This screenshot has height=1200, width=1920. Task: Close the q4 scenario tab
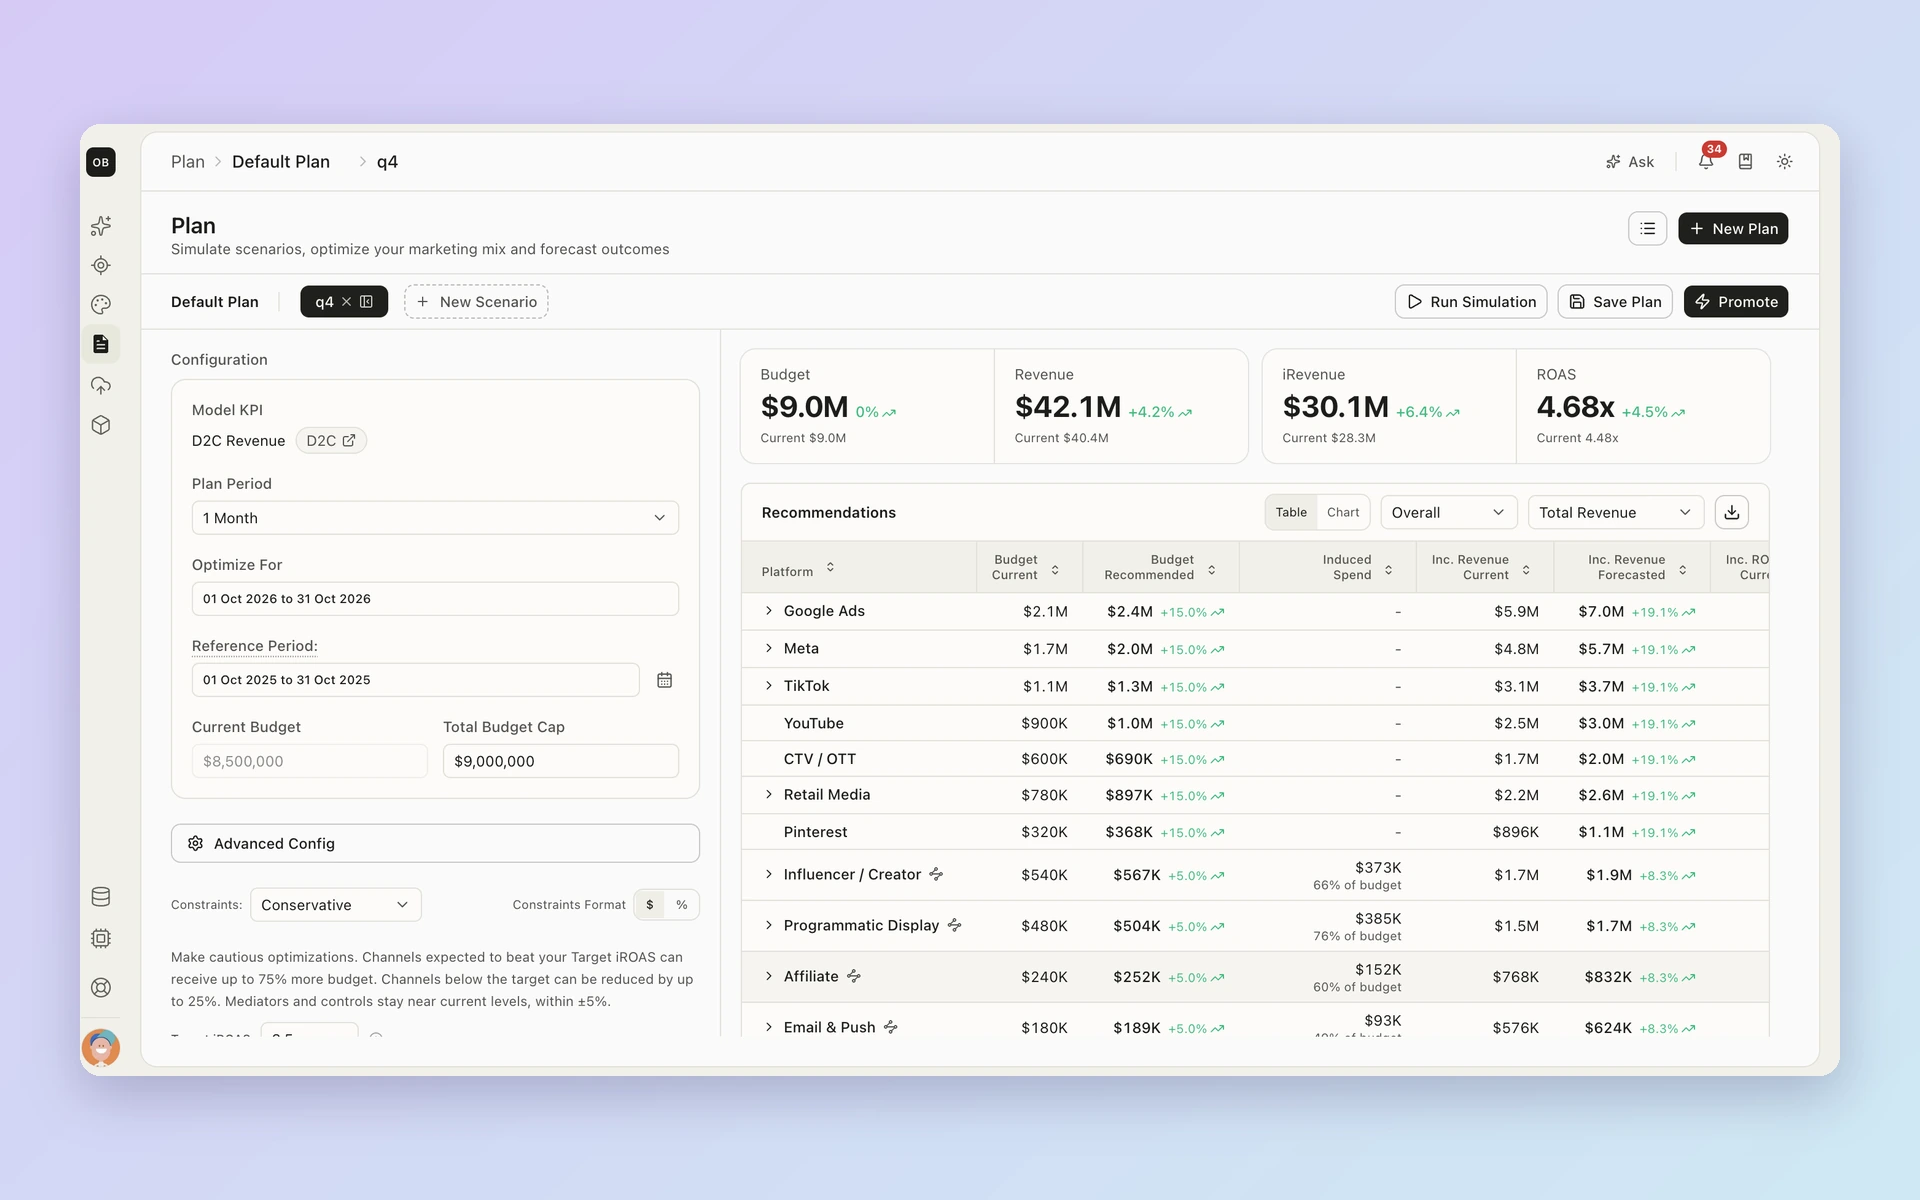click(x=346, y=302)
